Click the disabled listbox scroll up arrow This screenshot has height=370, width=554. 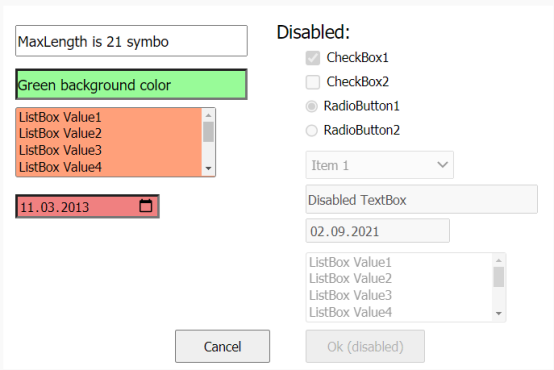[499, 261]
